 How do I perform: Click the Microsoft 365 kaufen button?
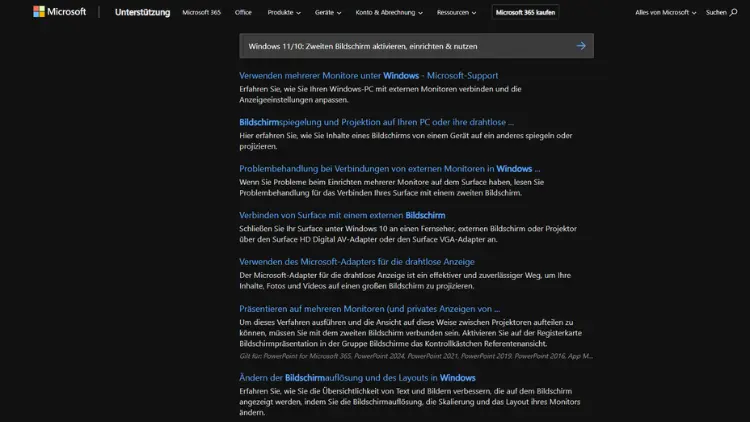[525, 12]
